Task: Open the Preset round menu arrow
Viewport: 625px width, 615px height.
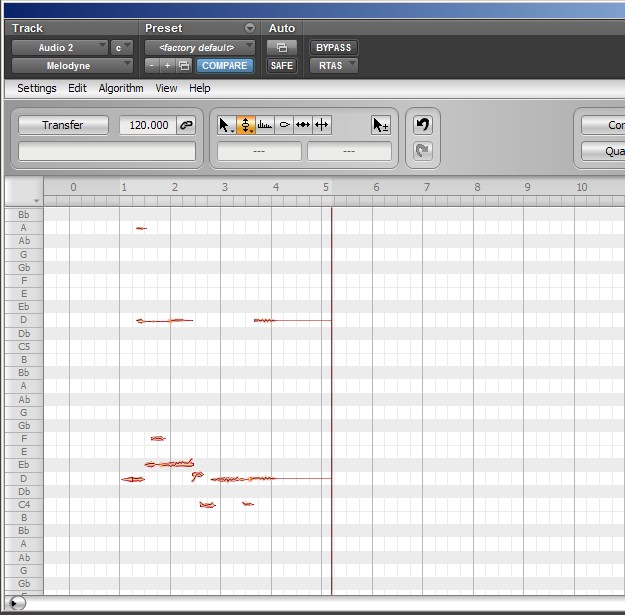Action: click(x=250, y=28)
